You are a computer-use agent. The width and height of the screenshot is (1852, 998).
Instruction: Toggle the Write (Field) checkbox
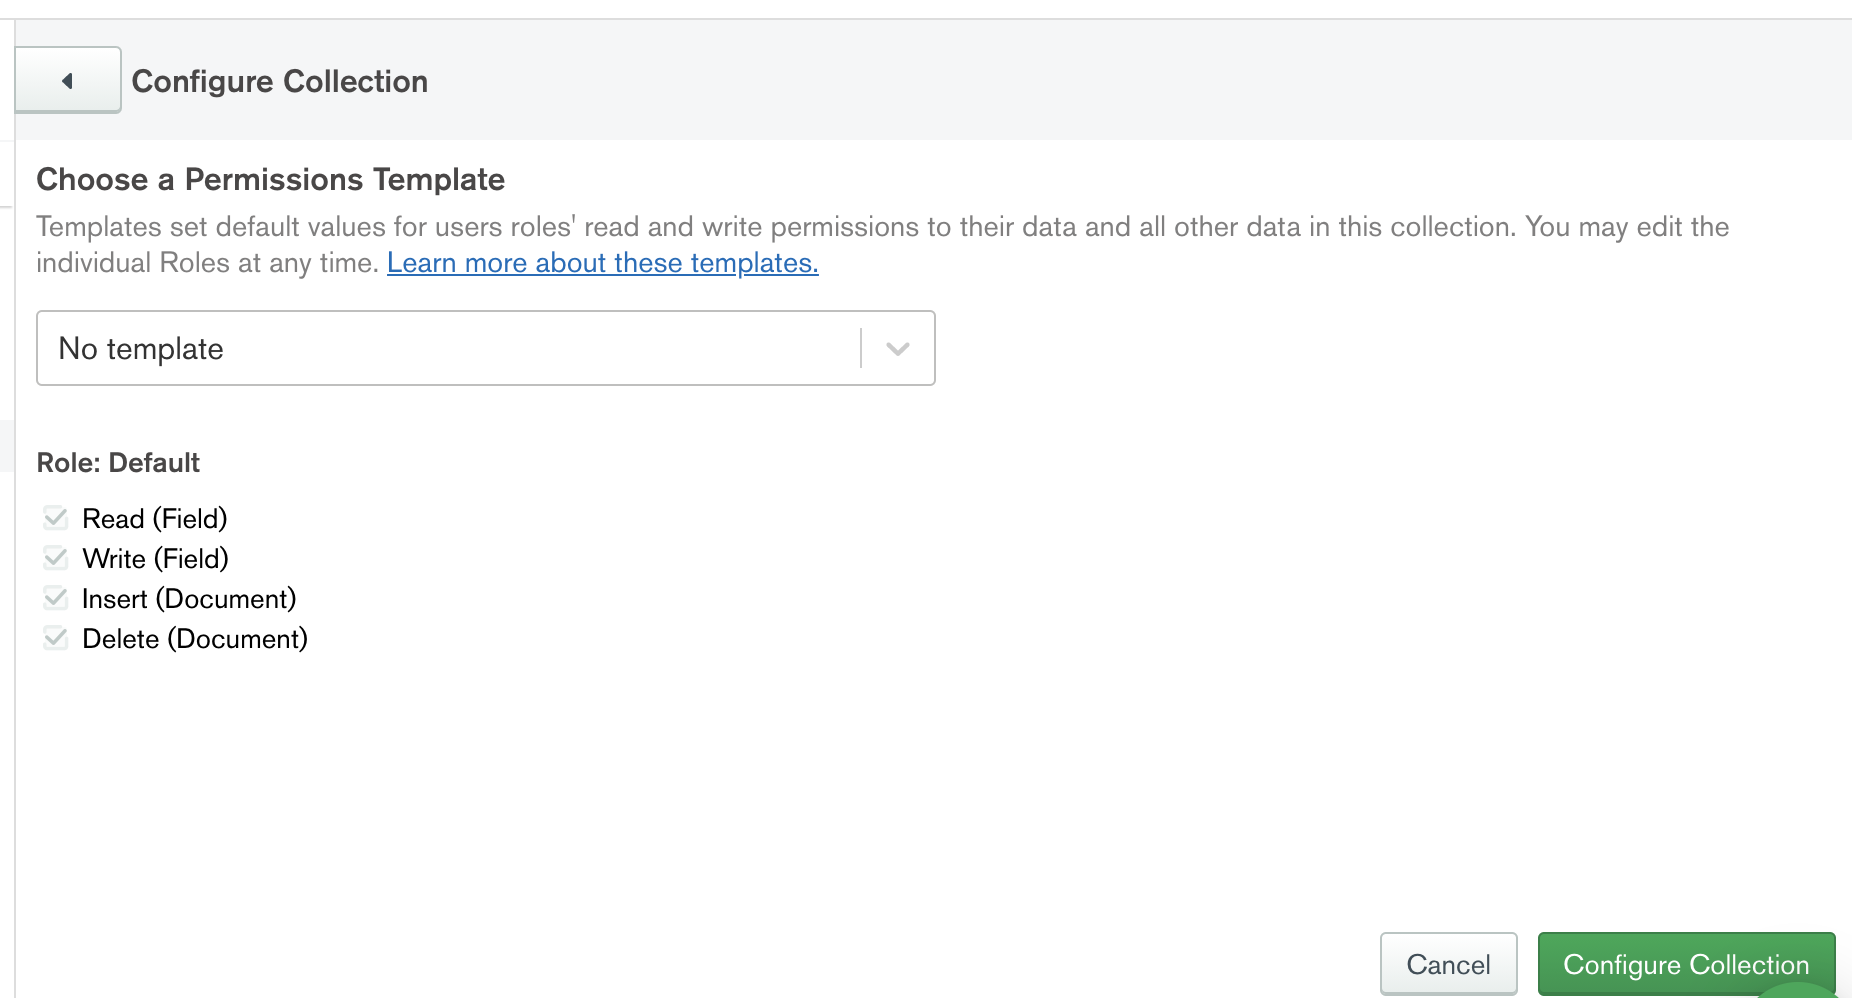tap(56, 558)
